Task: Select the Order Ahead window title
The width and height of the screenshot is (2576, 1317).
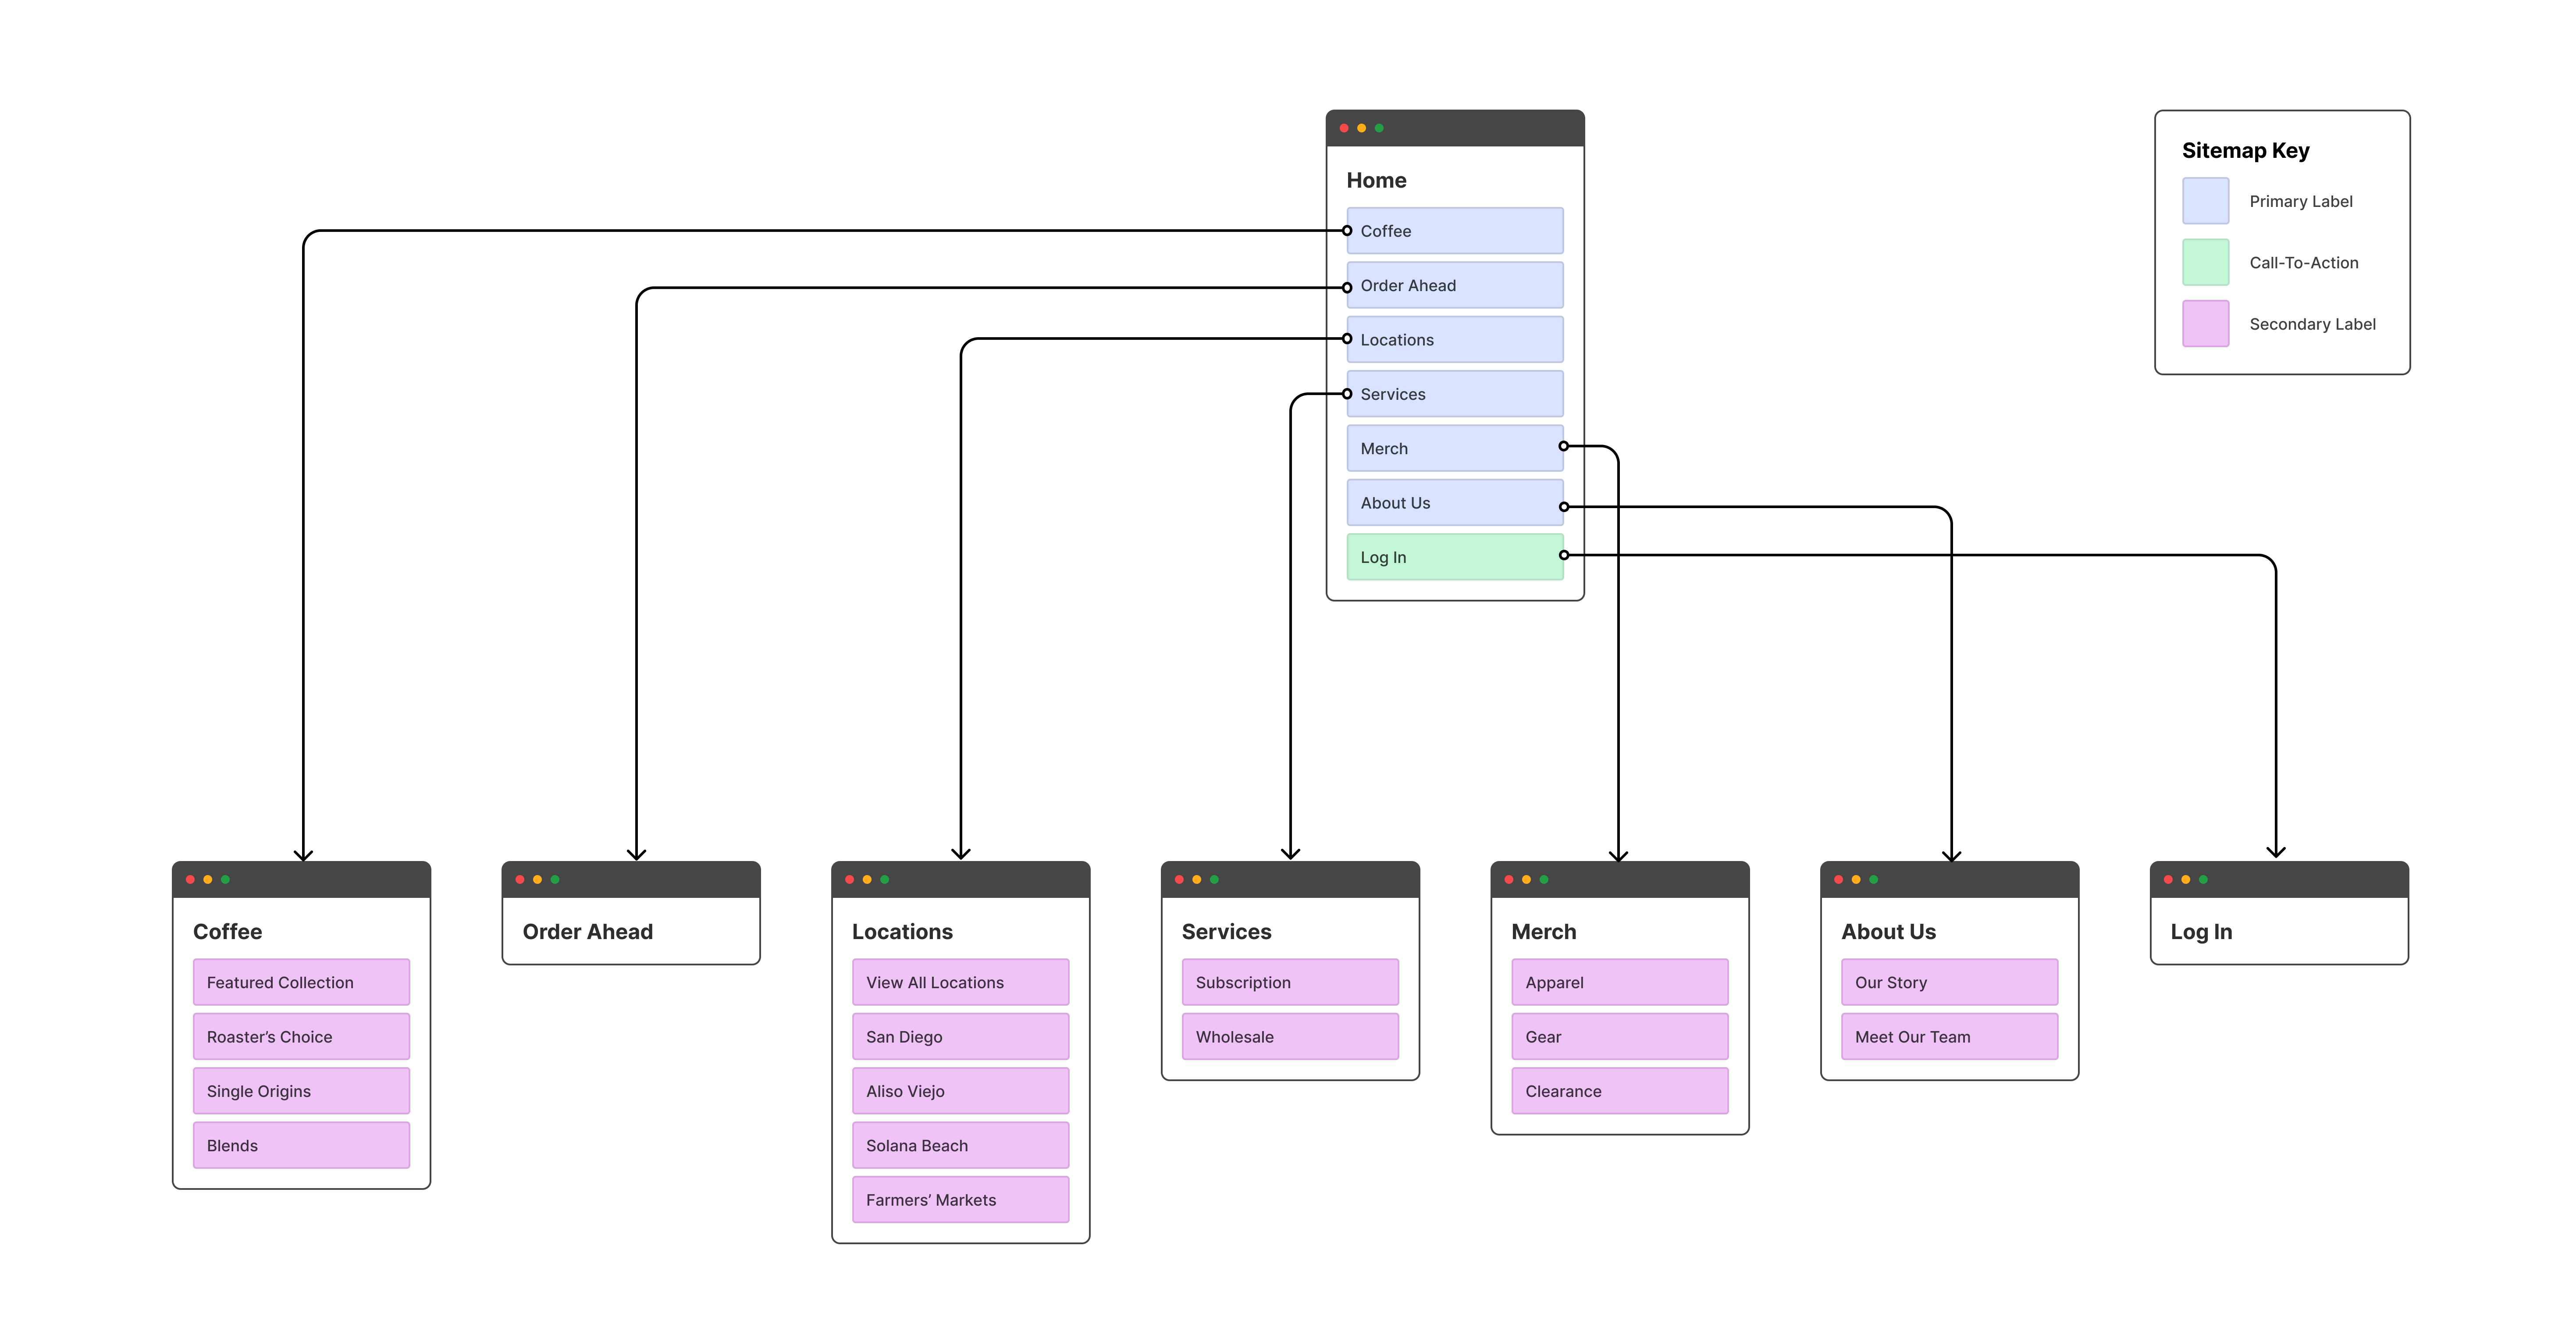Action: [x=587, y=932]
